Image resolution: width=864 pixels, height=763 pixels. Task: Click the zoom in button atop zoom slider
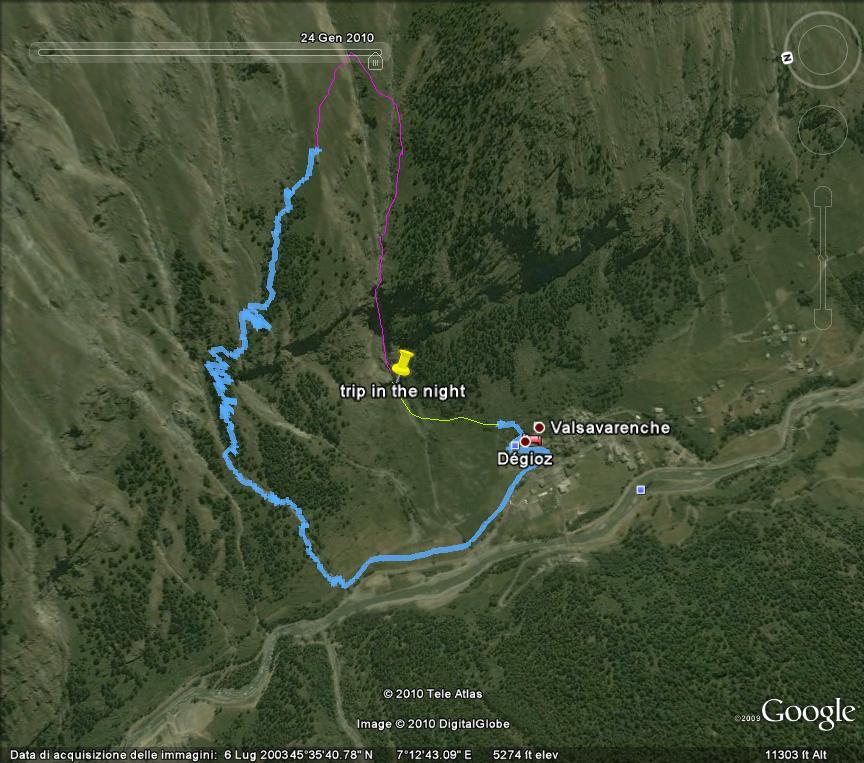823,196
